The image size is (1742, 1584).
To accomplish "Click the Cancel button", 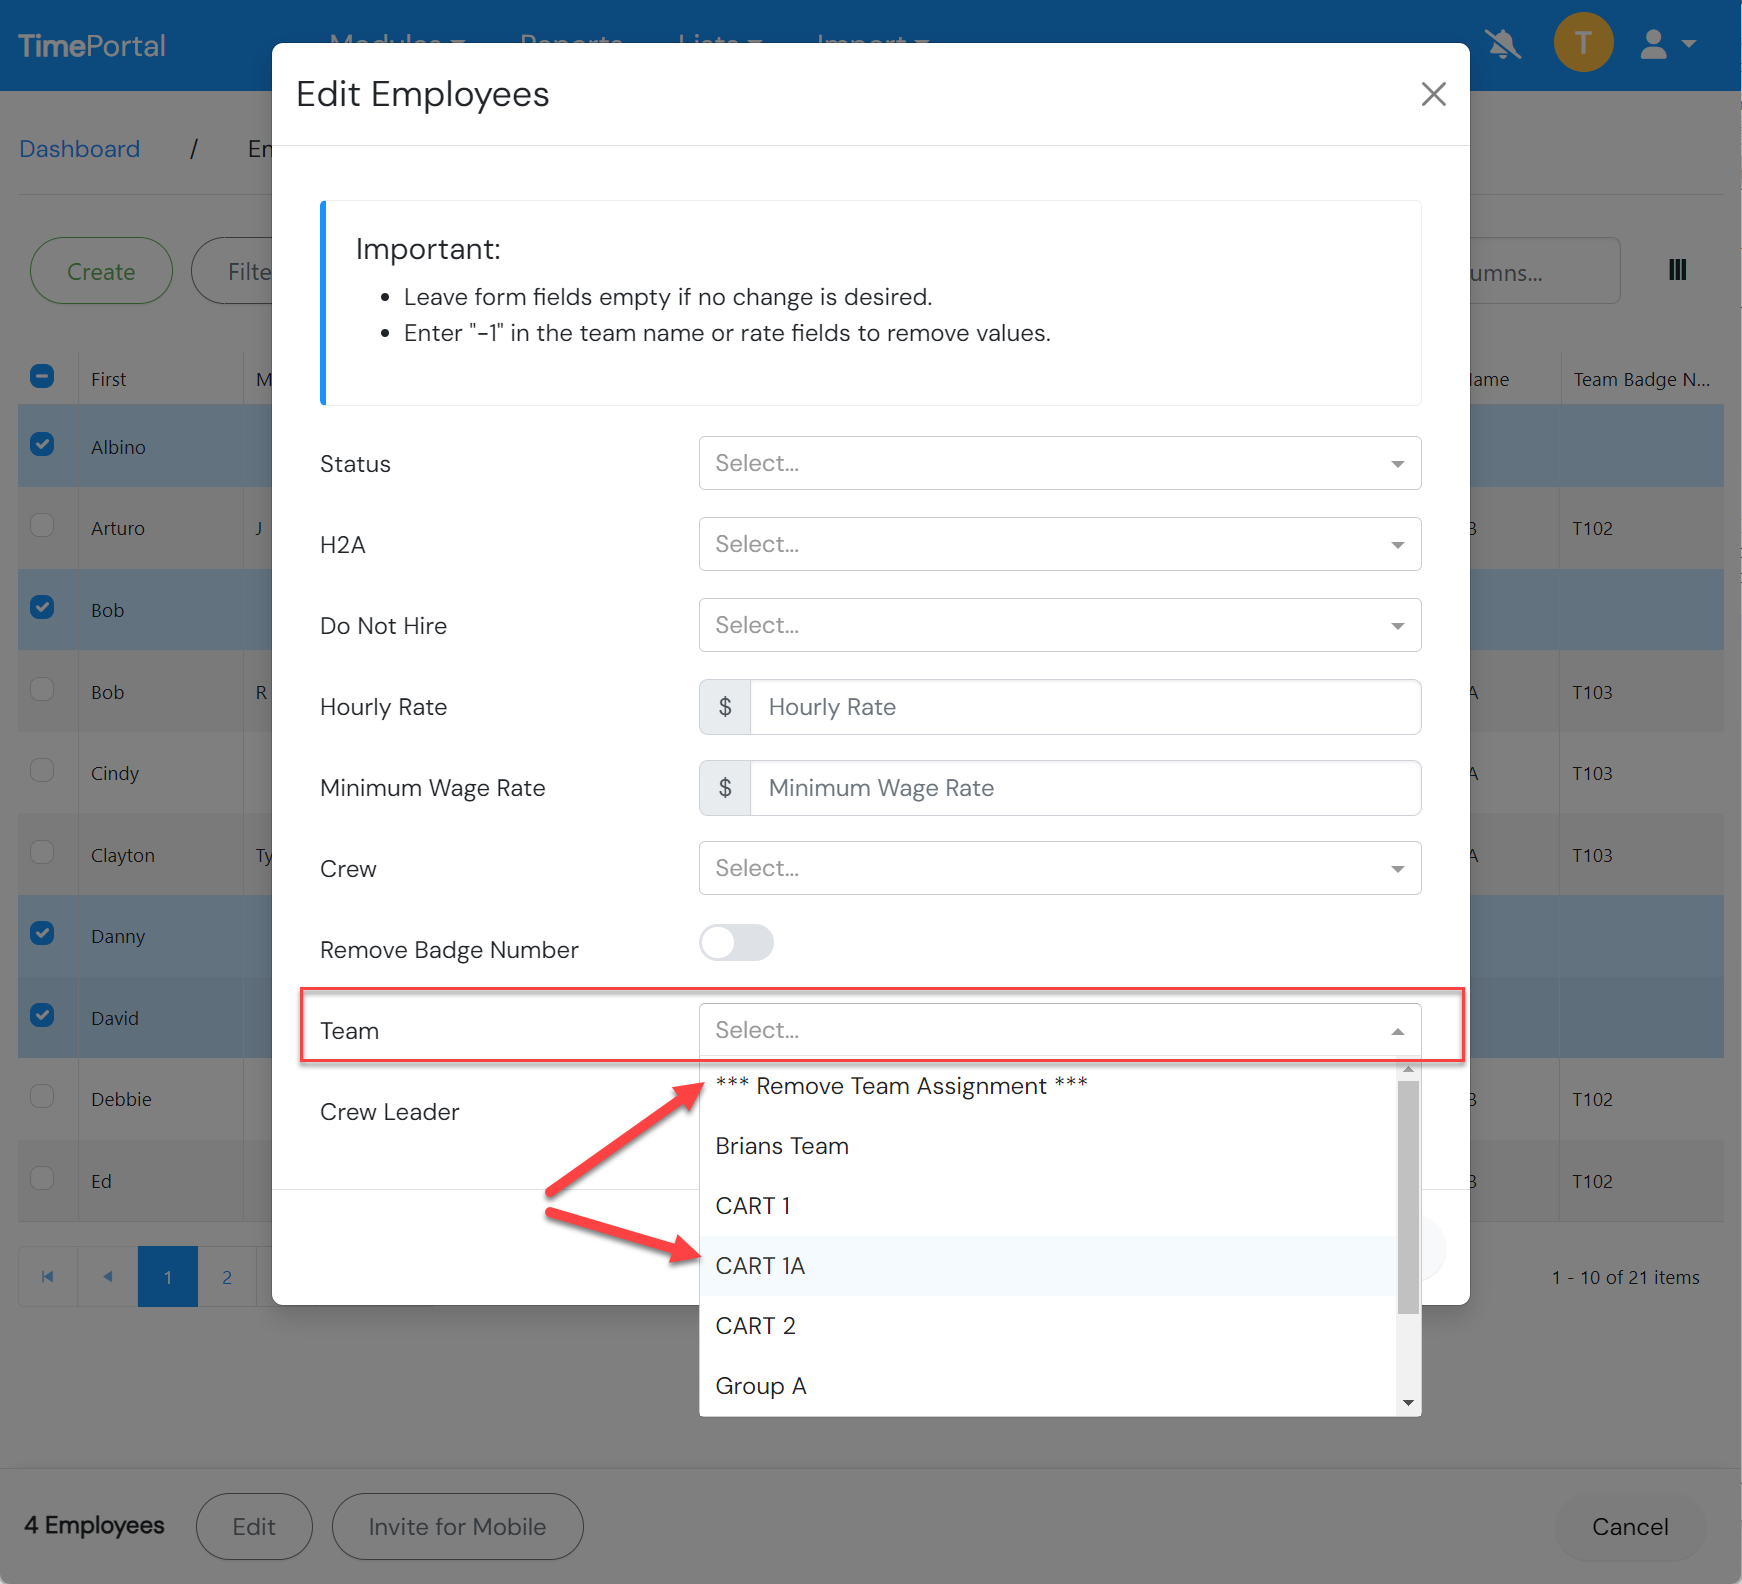I will [x=1629, y=1527].
